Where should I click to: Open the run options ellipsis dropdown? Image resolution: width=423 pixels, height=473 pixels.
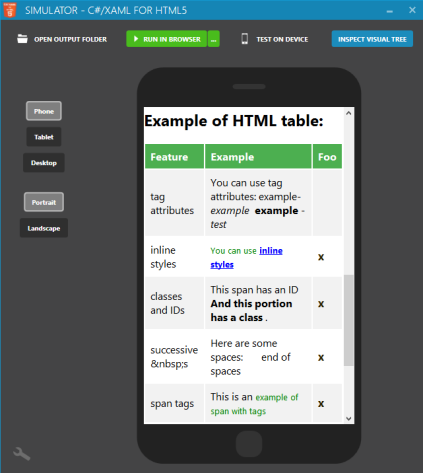[x=214, y=39]
